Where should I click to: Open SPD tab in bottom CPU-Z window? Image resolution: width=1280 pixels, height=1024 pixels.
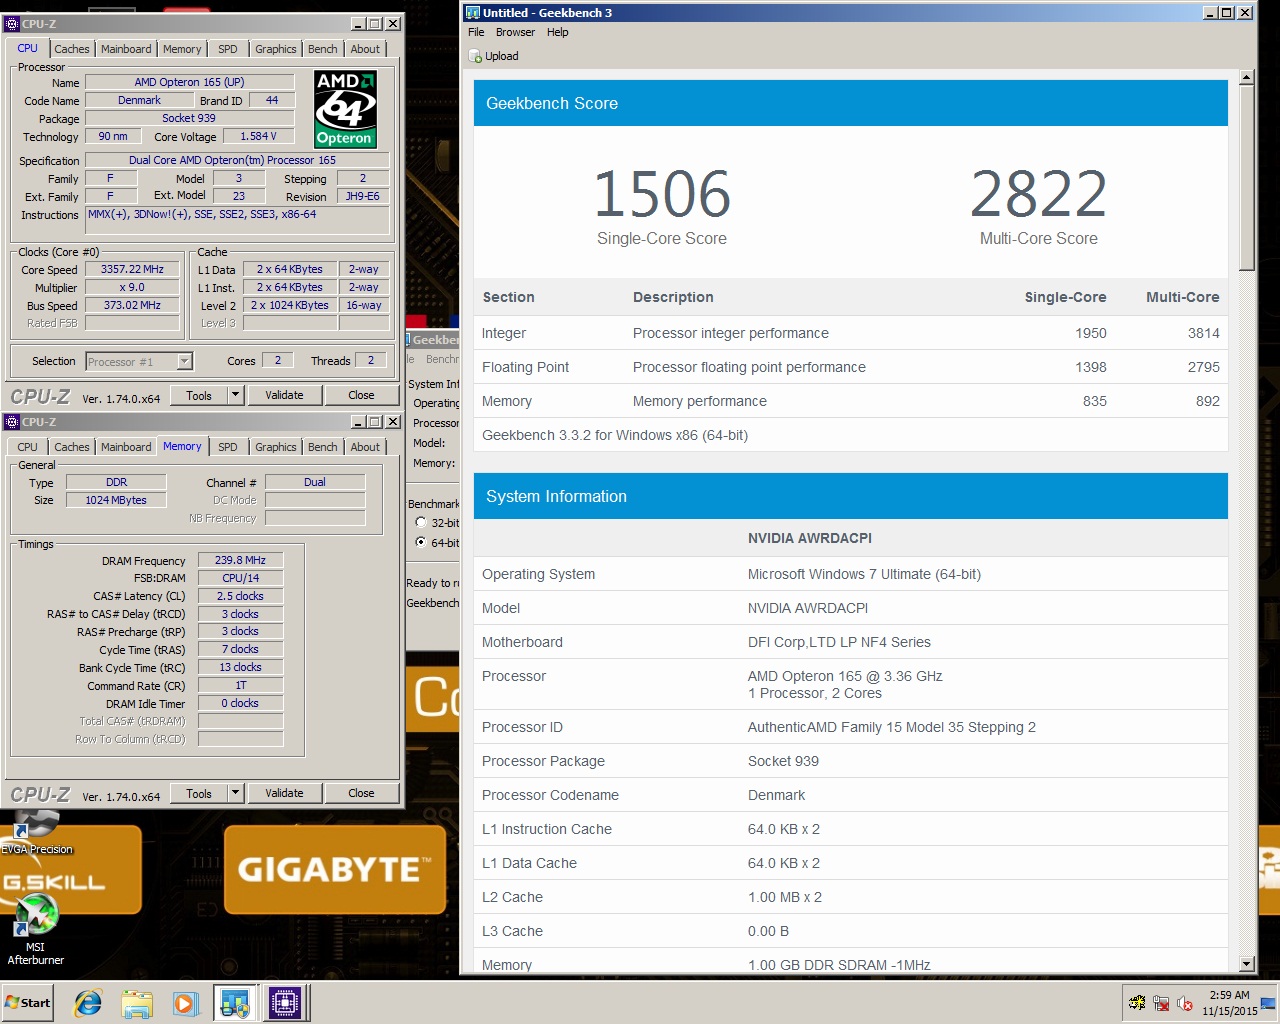tap(228, 447)
